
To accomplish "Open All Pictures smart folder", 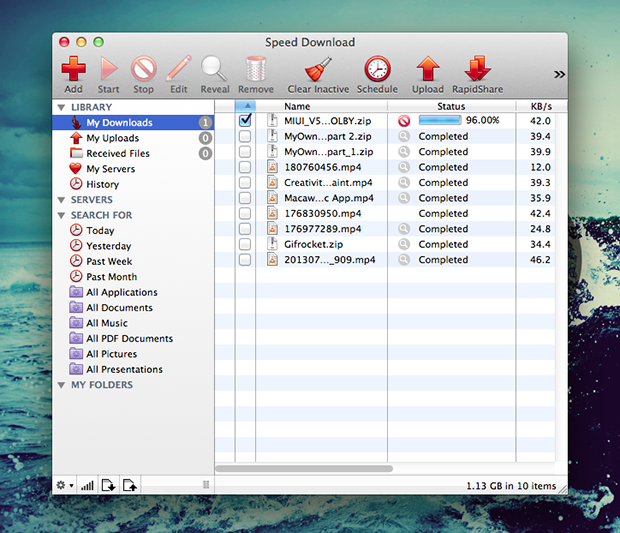I will coord(133,354).
